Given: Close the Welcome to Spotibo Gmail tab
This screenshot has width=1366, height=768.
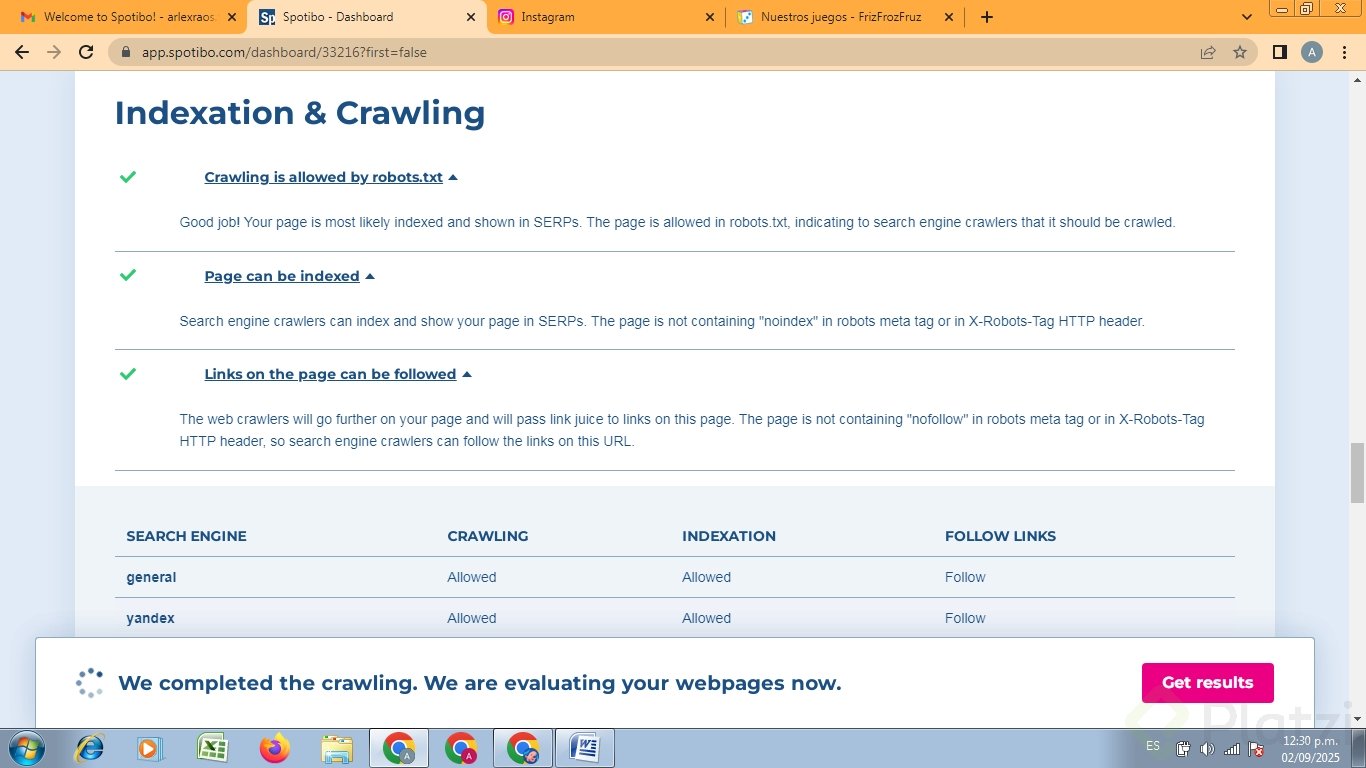Looking at the screenshot, I should coord(233,17).
